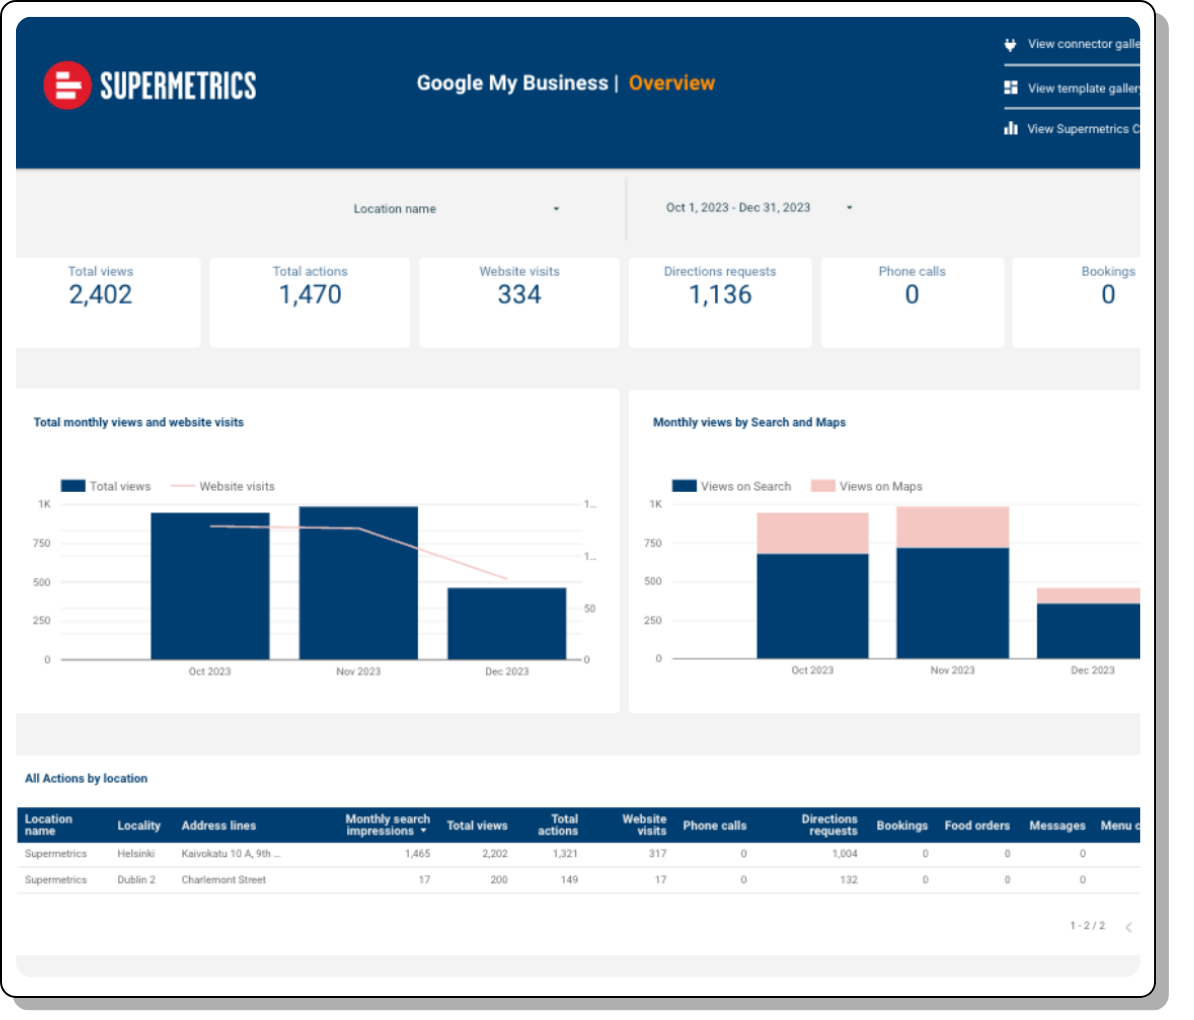Open View template gallery link

coord(1082,88)
